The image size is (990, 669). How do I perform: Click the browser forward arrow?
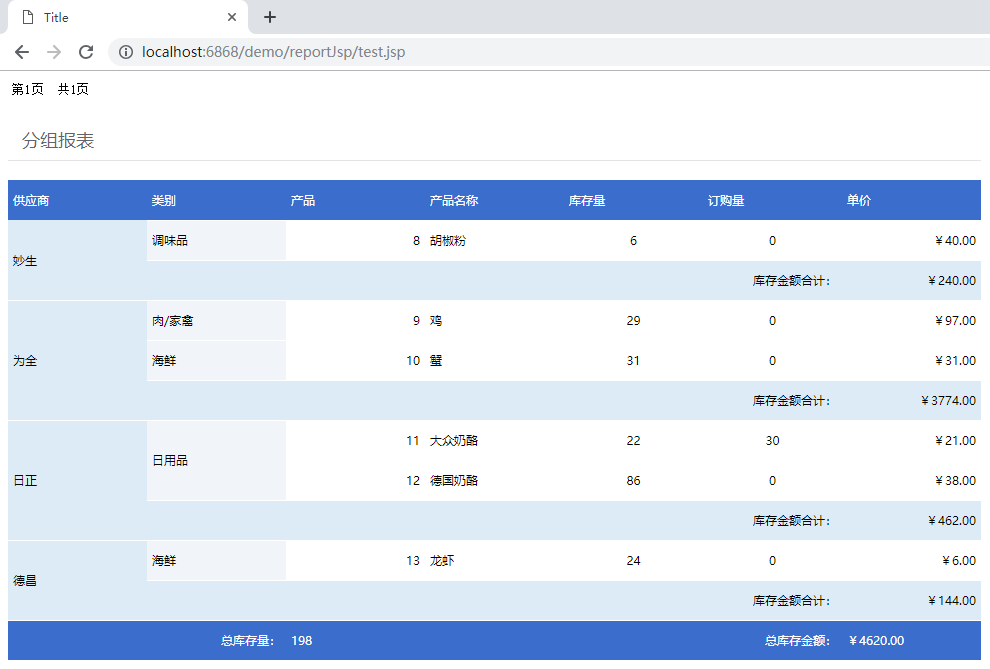pyautogui.click(x=54, y=52)
